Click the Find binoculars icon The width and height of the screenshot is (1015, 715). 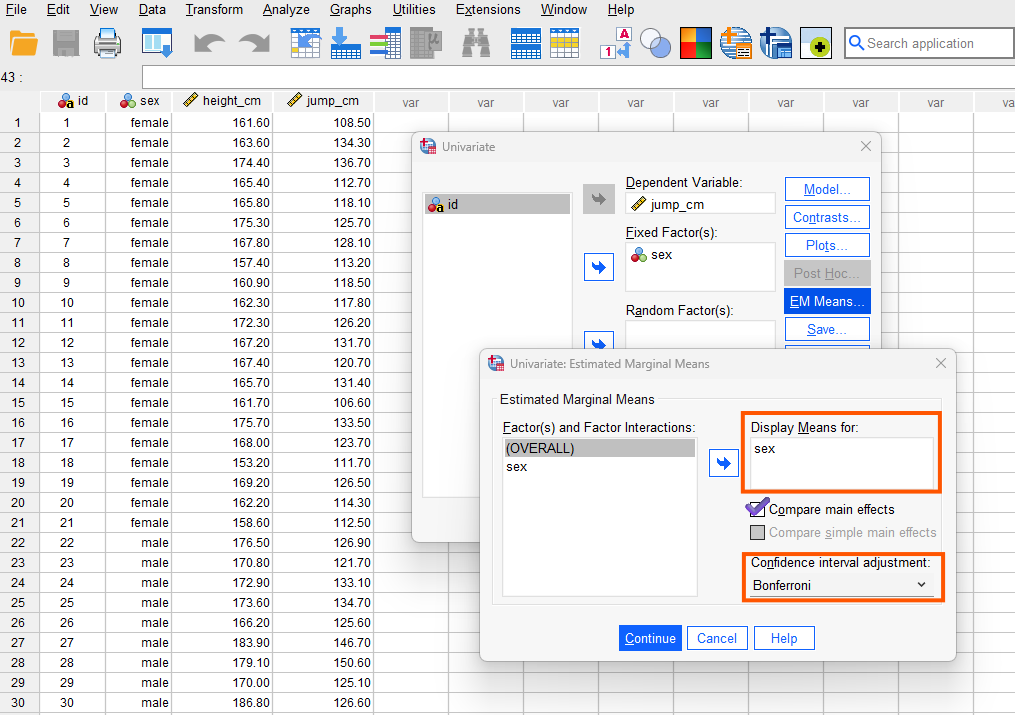click(479, 43)
